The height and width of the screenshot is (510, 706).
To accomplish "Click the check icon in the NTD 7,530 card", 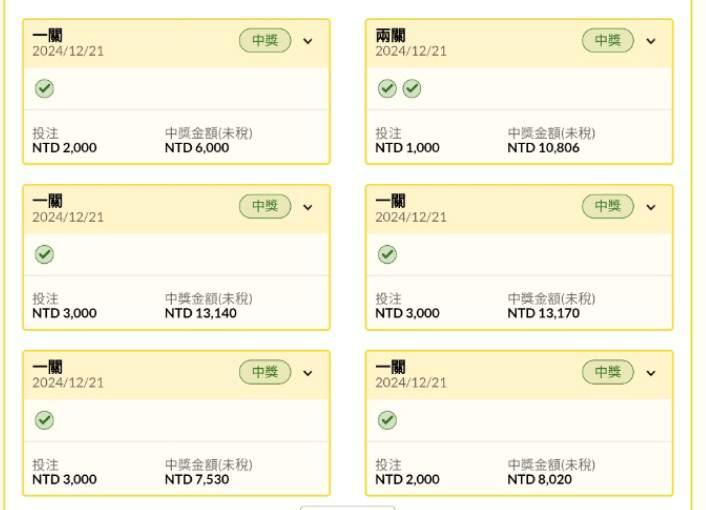I will coord(44,420).
